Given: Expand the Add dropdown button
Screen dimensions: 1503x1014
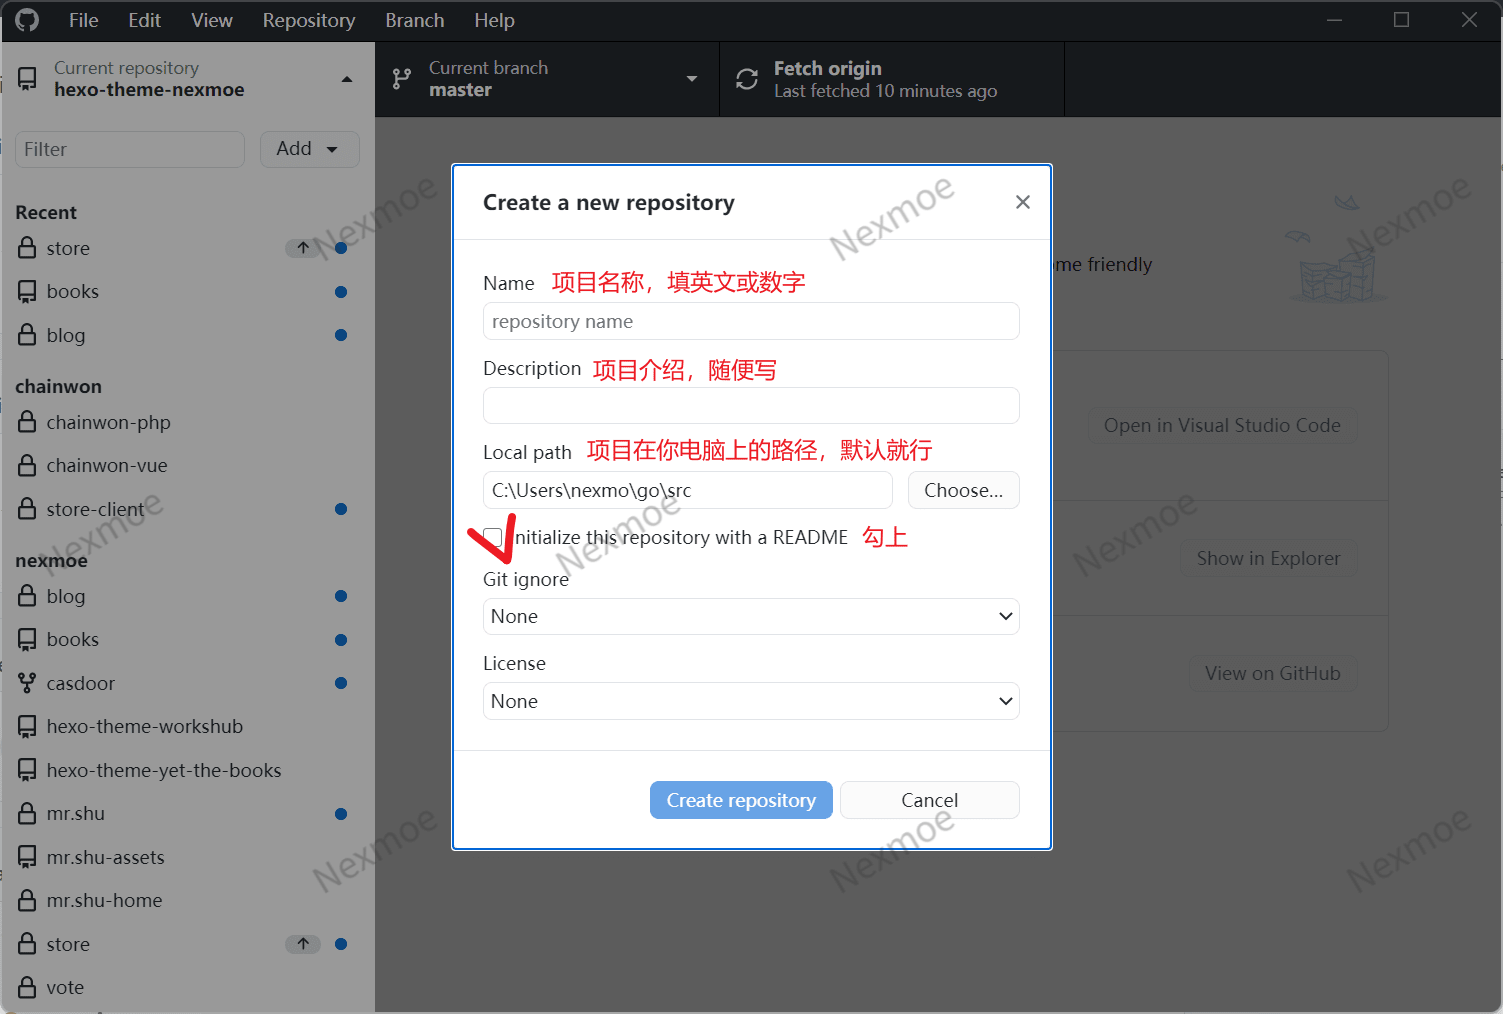Looking at the screenshot, I should [309, 149].
